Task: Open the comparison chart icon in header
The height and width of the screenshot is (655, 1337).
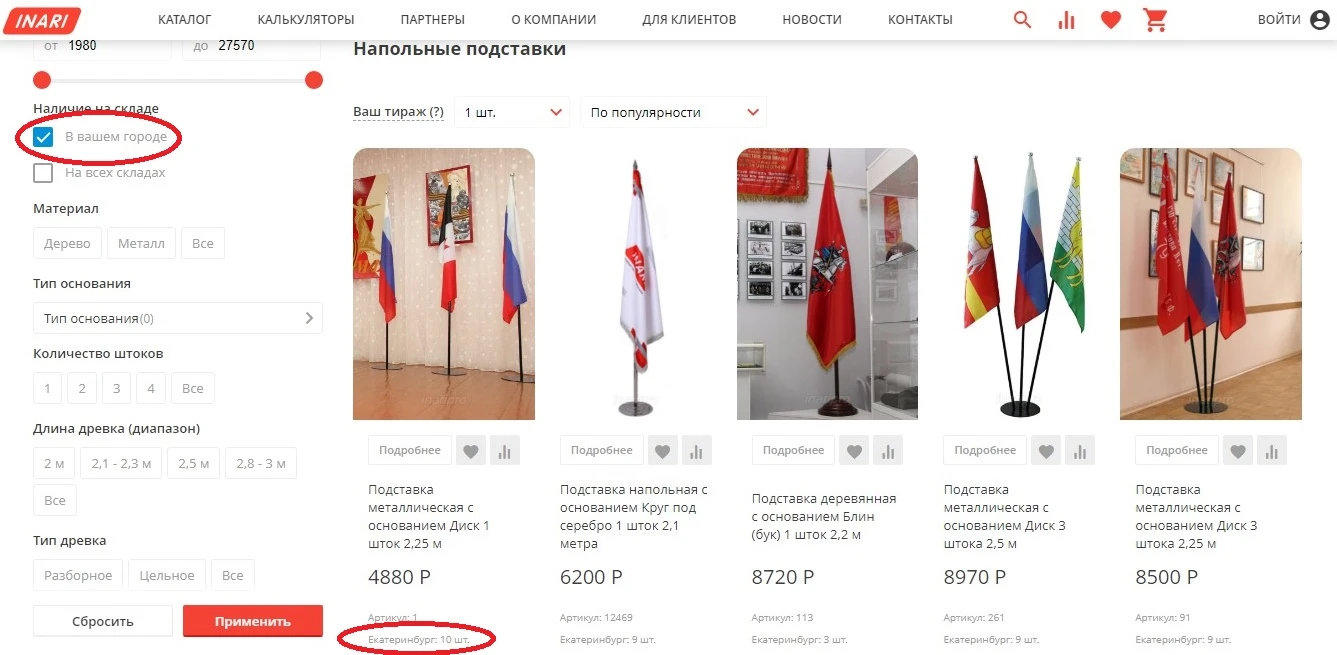Action: coord(1066,19)
